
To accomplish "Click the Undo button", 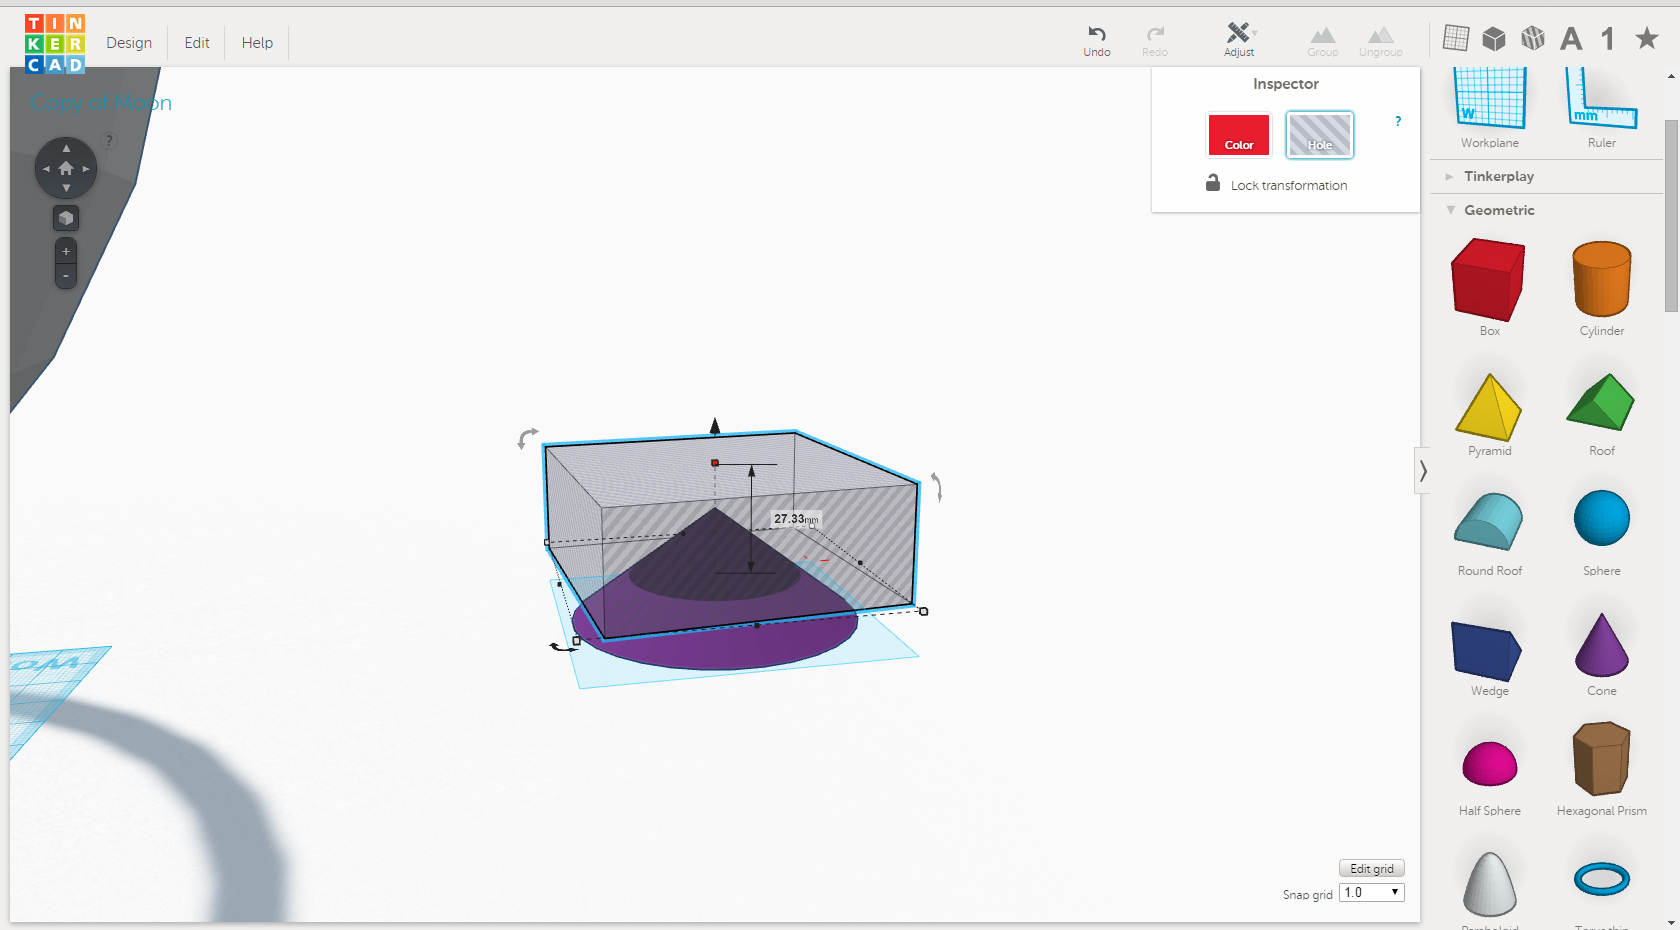I will [x=1097, y=41].
